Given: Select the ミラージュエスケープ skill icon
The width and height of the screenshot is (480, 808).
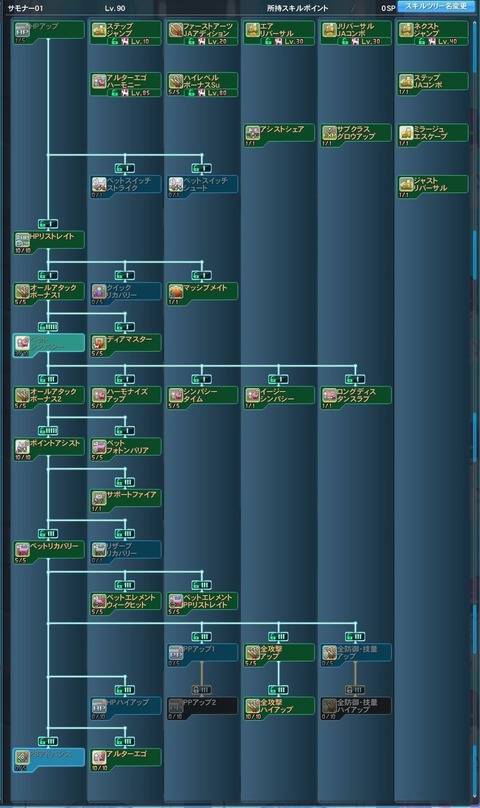Looking at the screenshot, I should (406, 133).
